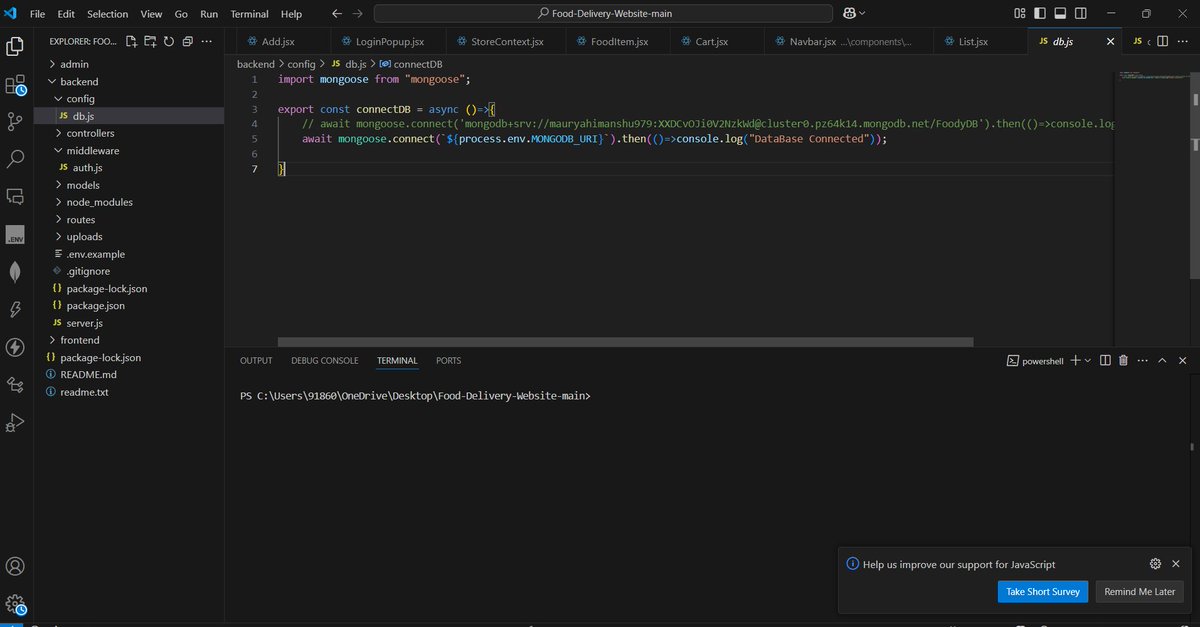
Task: Dismiss the JavaScript survey notification
Action: coord(1176,564)
